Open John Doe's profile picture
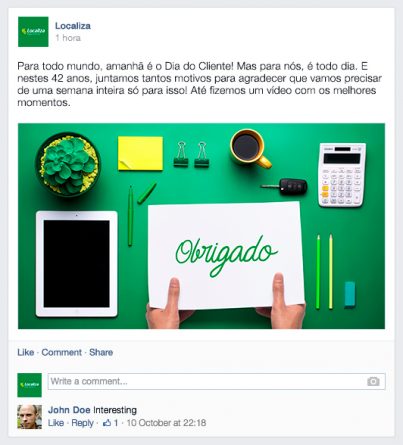403x445 pixels. click(x=30, y=417)
